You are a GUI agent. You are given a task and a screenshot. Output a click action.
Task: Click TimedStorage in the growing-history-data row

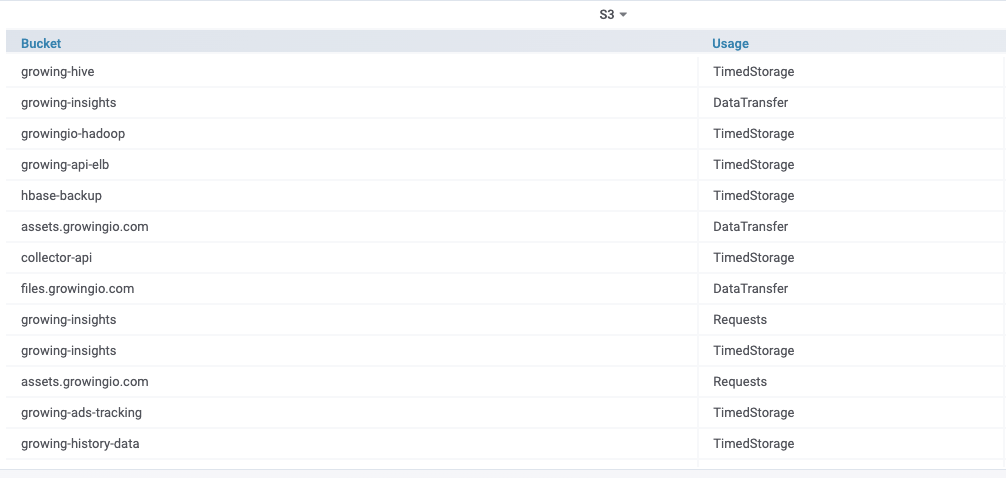[x=753, y=444]
